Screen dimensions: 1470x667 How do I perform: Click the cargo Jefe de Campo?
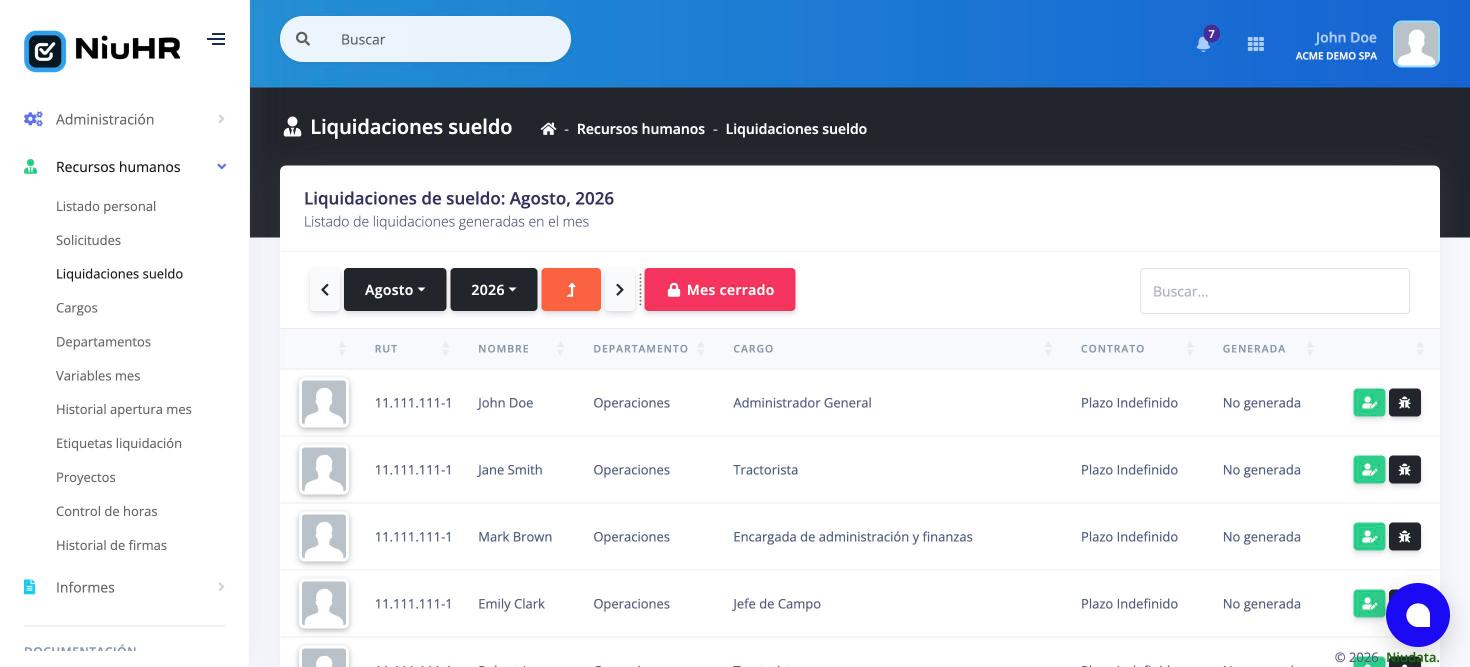point(777,604)
